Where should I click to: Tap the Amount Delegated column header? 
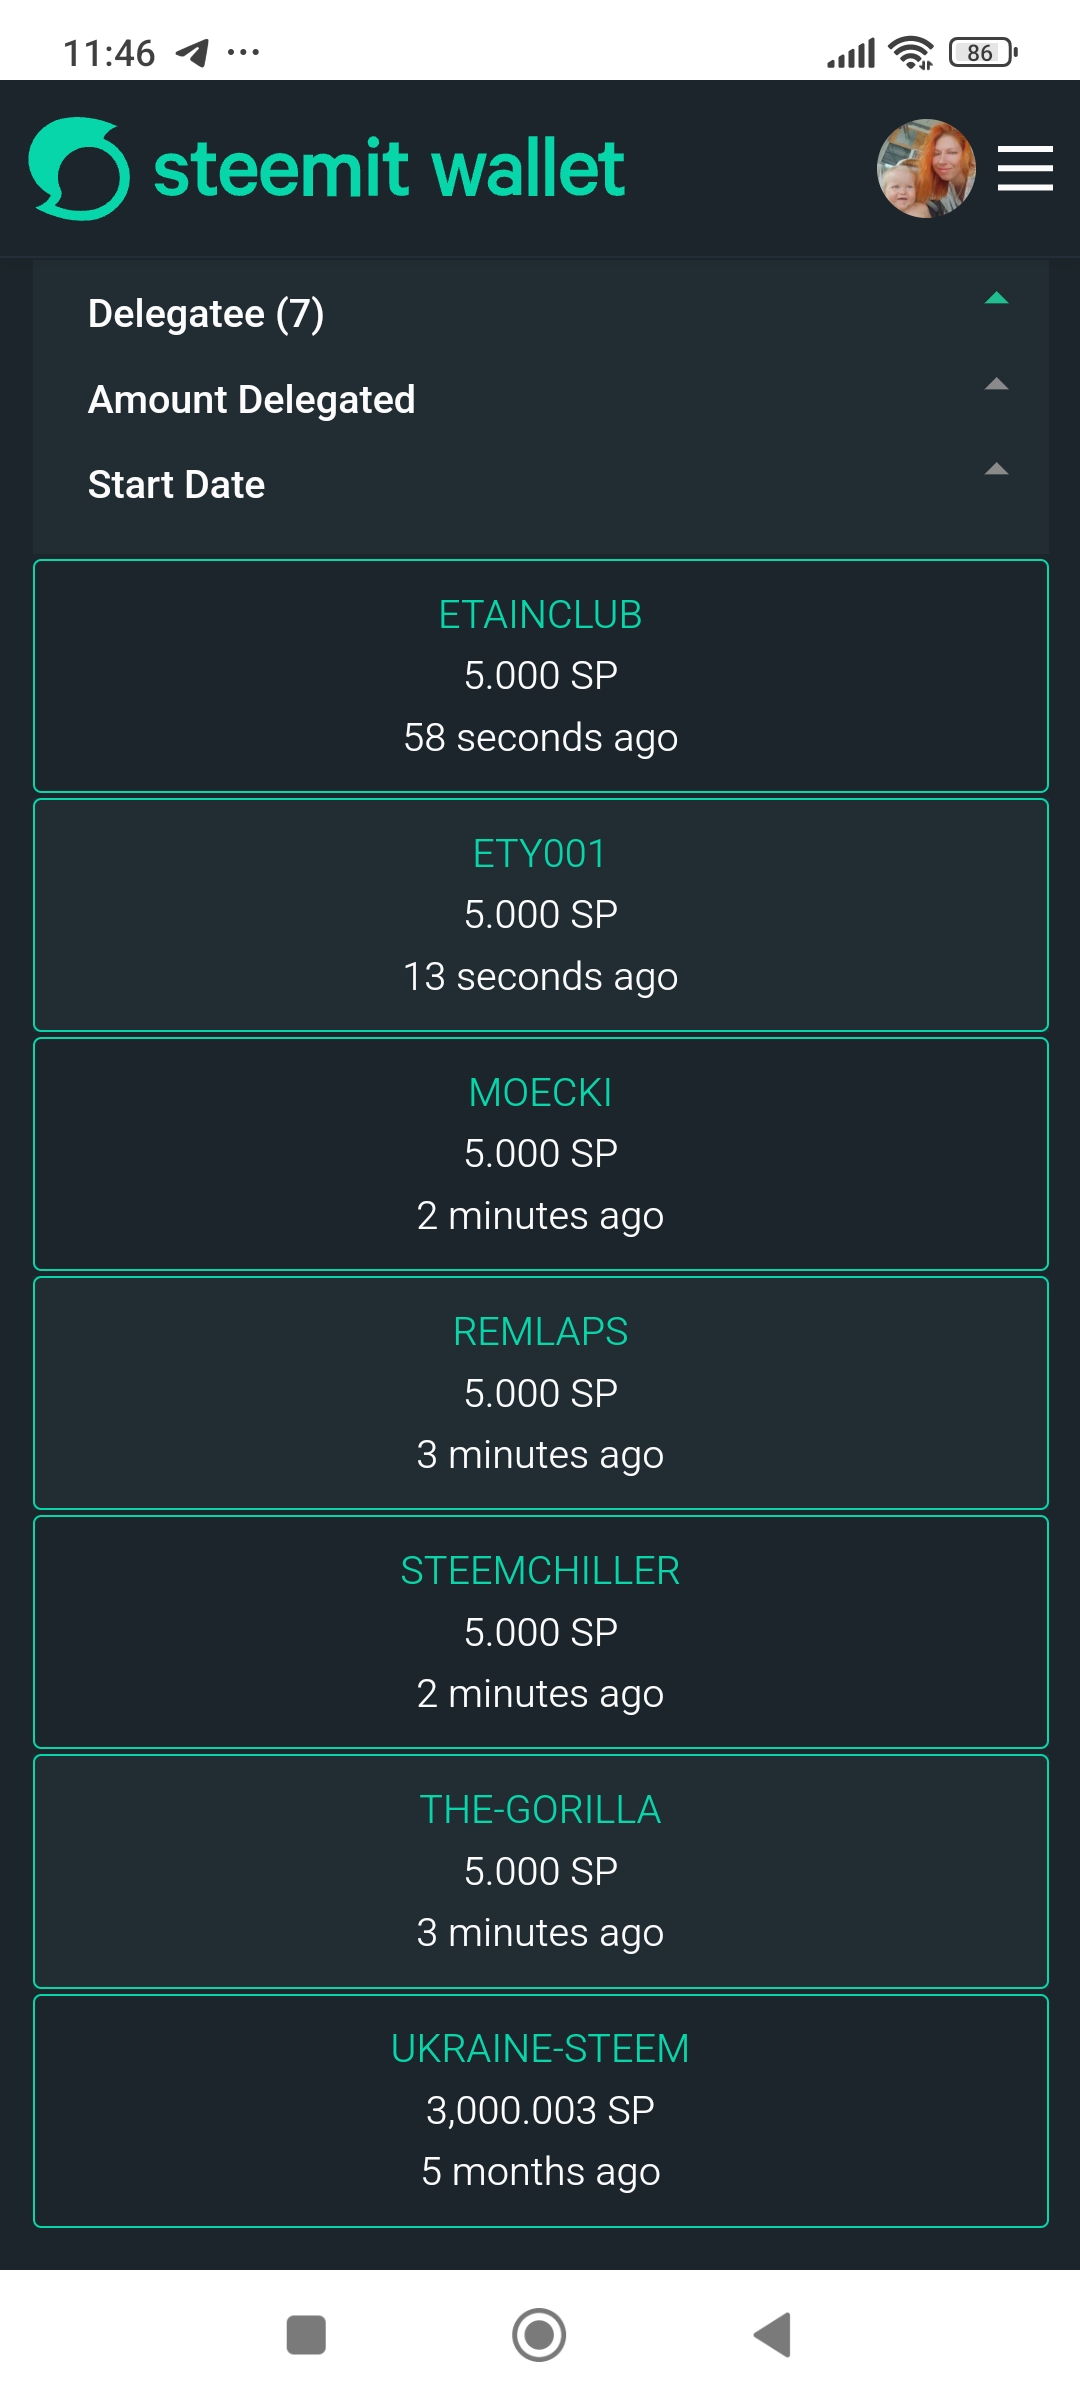[x=252, y=400]
